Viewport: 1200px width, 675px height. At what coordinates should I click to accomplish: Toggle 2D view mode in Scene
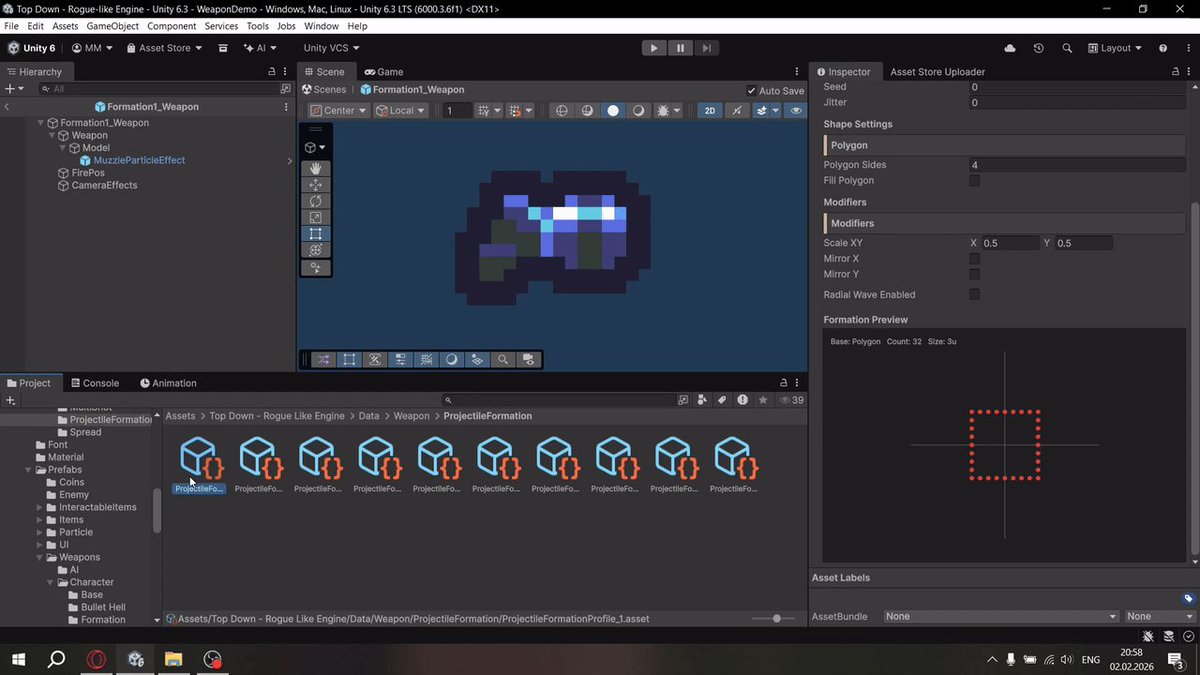pyautogui.click(x=710, y=111)
